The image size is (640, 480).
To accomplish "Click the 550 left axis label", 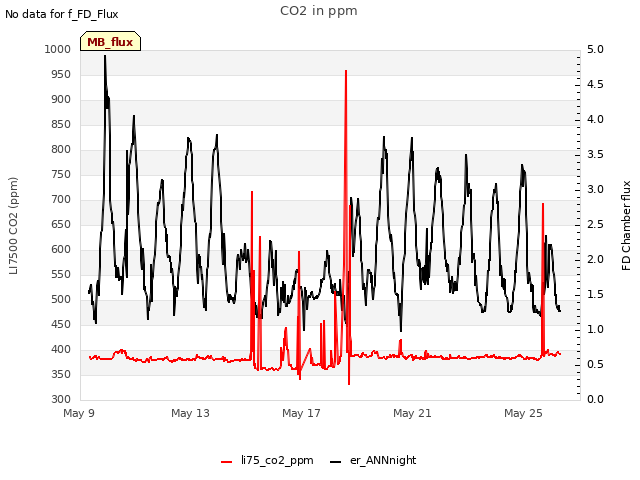I will pos(61,274).
